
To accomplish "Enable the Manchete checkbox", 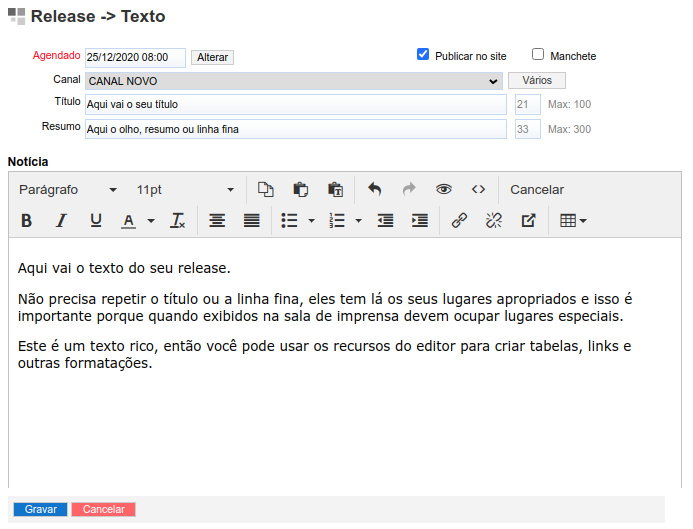I will (538, 55).
